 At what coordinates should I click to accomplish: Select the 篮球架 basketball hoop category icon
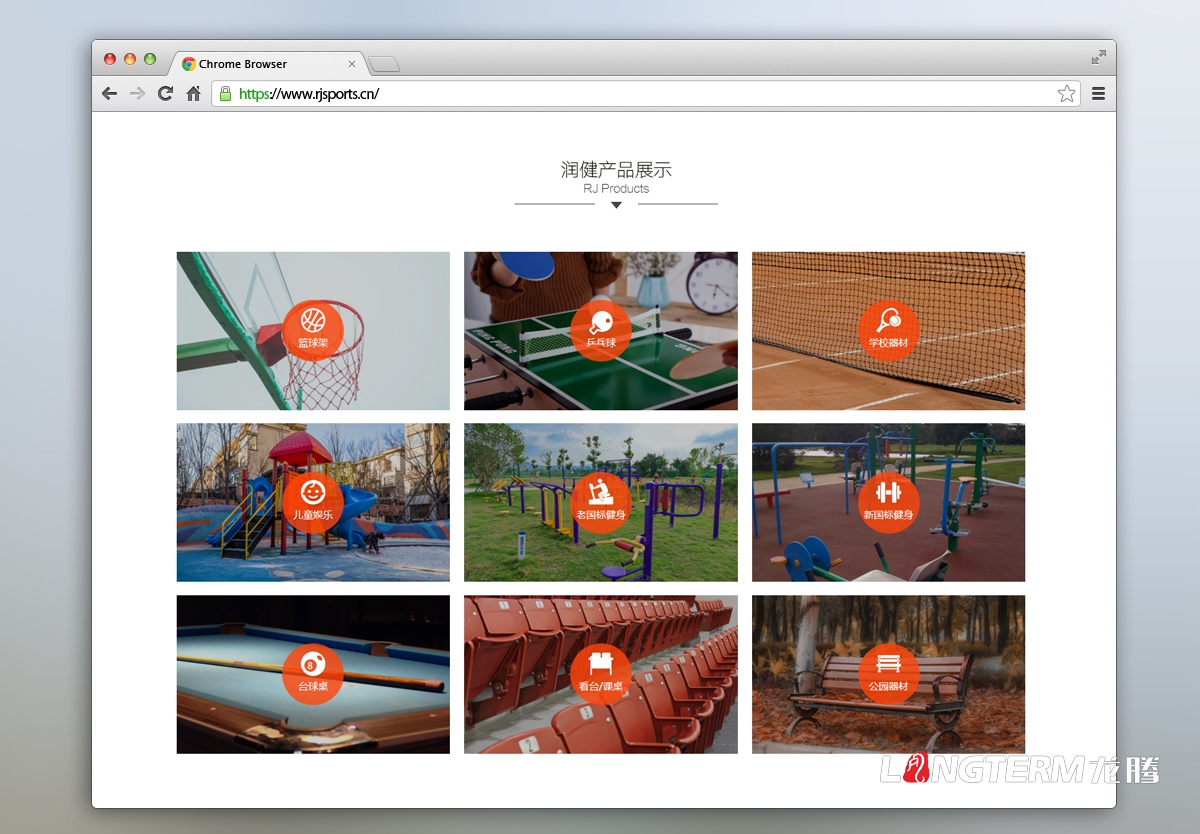(313, 328)
